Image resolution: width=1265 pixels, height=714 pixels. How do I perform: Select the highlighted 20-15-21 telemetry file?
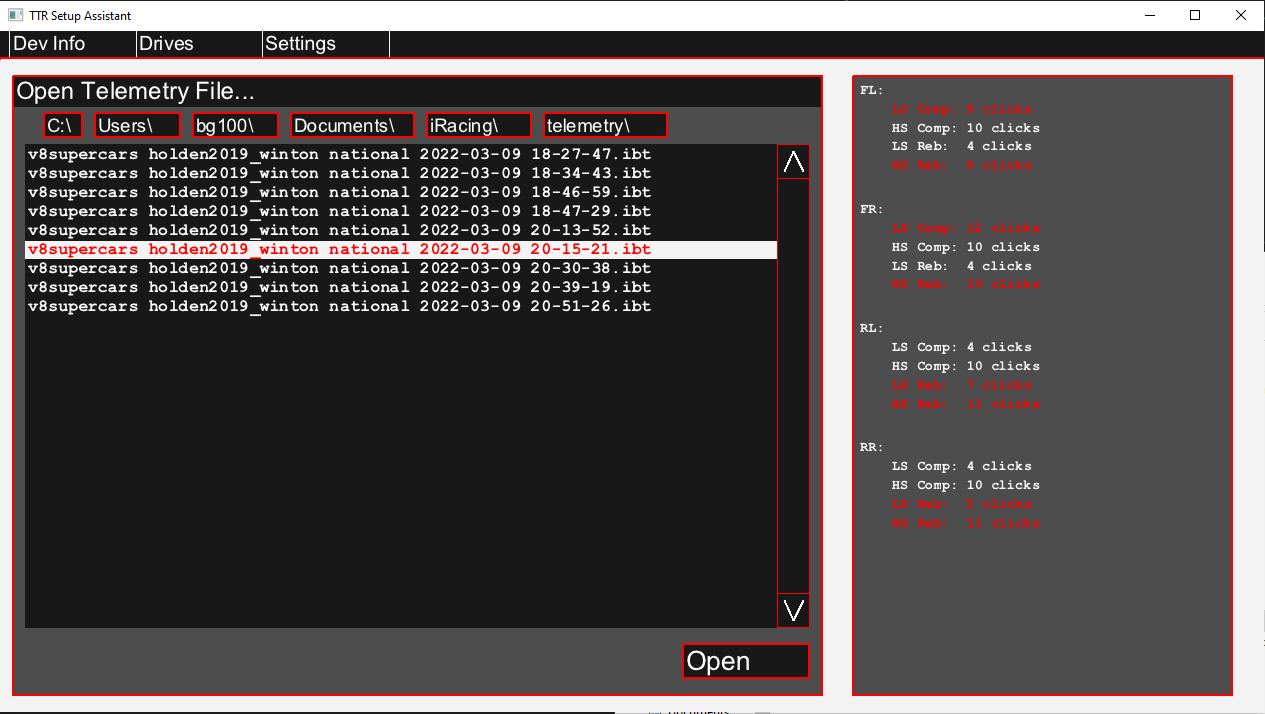click(x=339, y=249)
